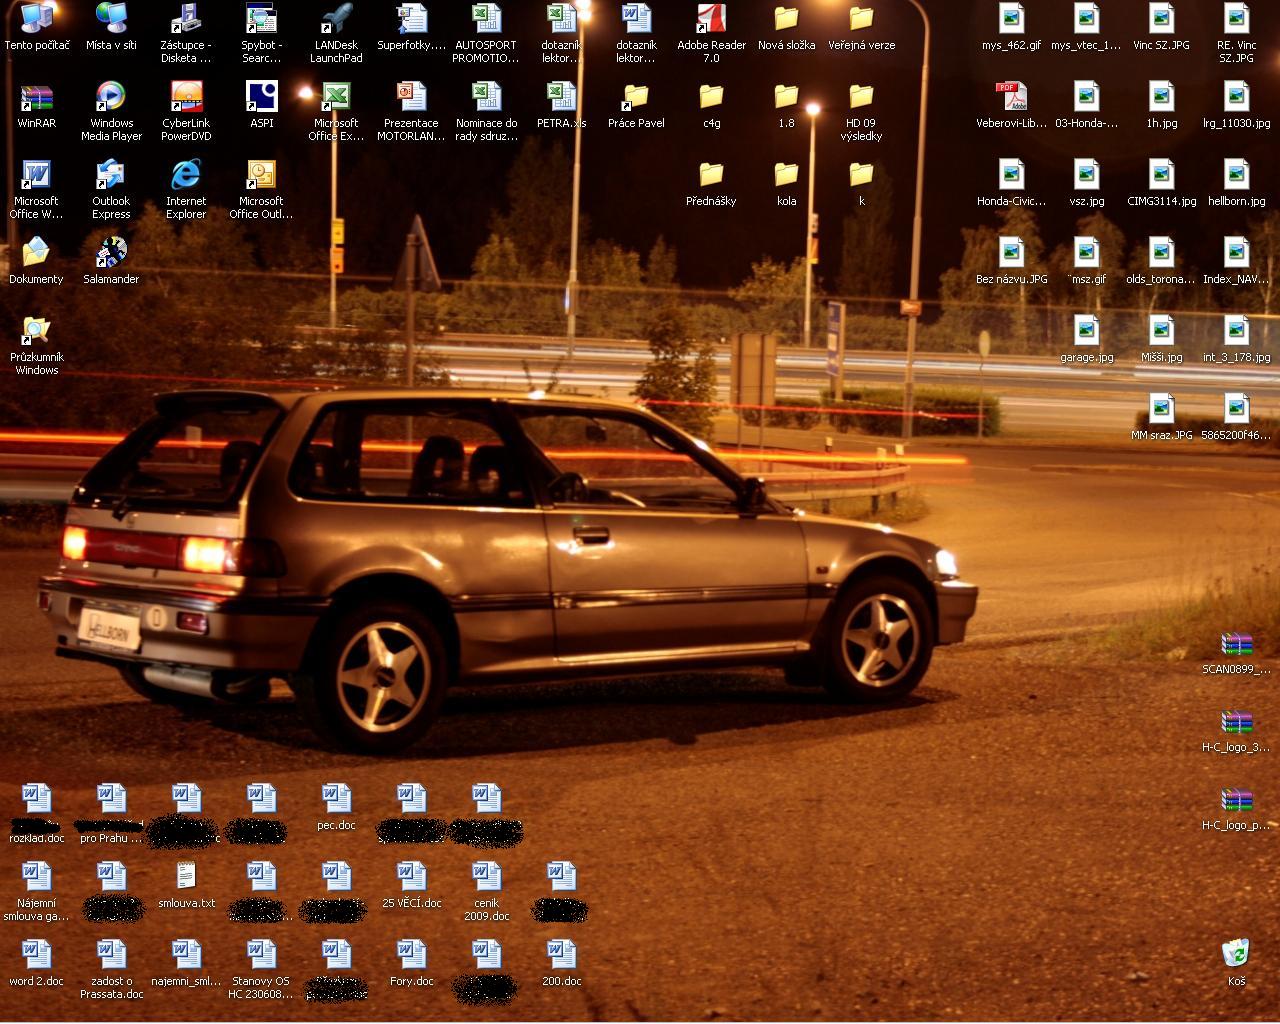Click the smlouva.txt text file
1280x1024 pixels.
[186, 878]
